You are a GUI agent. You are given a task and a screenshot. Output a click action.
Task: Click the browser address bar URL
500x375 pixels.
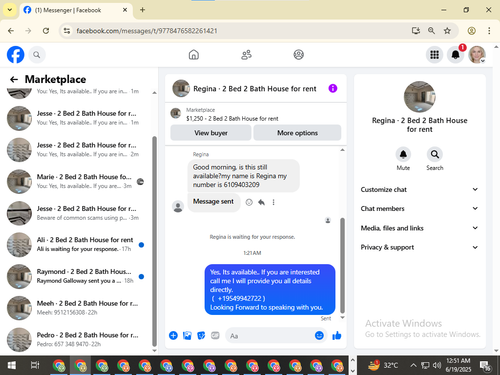pos(147,31)
